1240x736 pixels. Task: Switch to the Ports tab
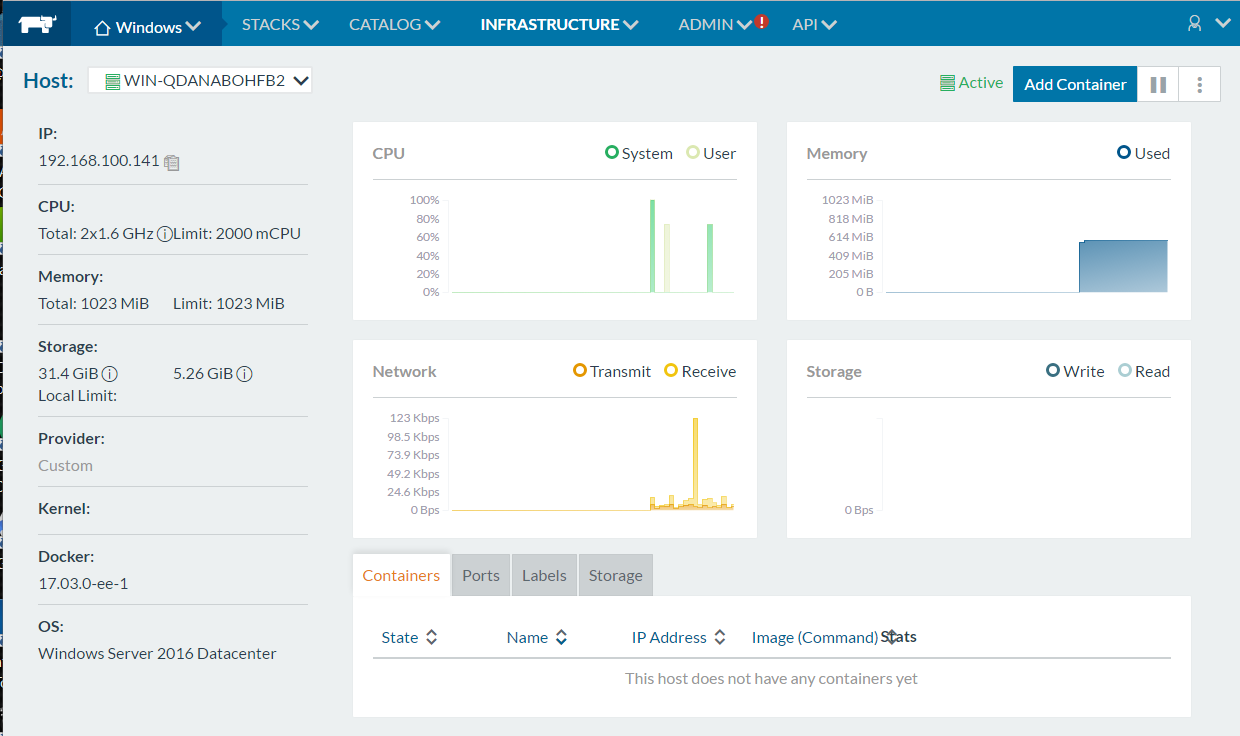[481, 576]
